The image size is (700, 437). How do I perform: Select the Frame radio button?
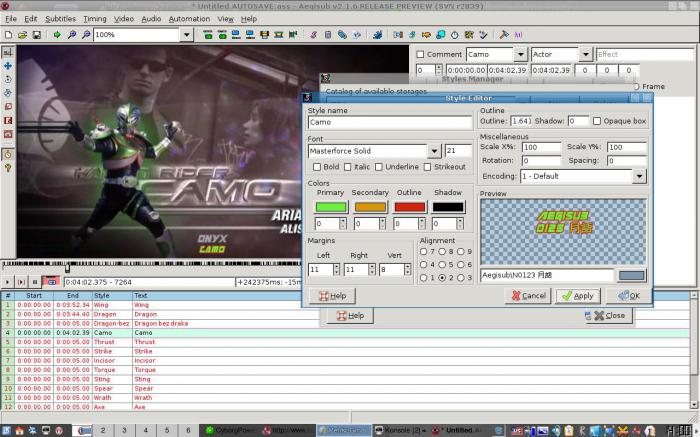637,86
